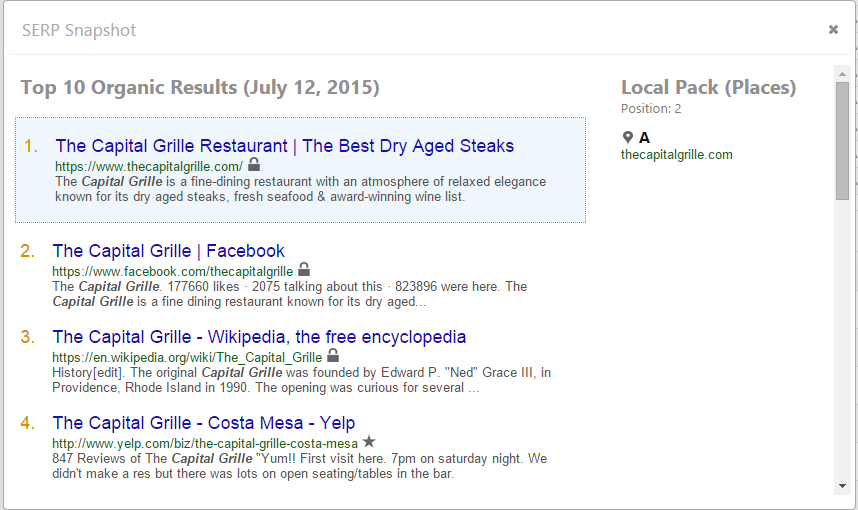This screenshot has height=510, width=858.
Task: Click the en.wikipedia.org The_Capital_Grille URL
Action: click(187, 357)
